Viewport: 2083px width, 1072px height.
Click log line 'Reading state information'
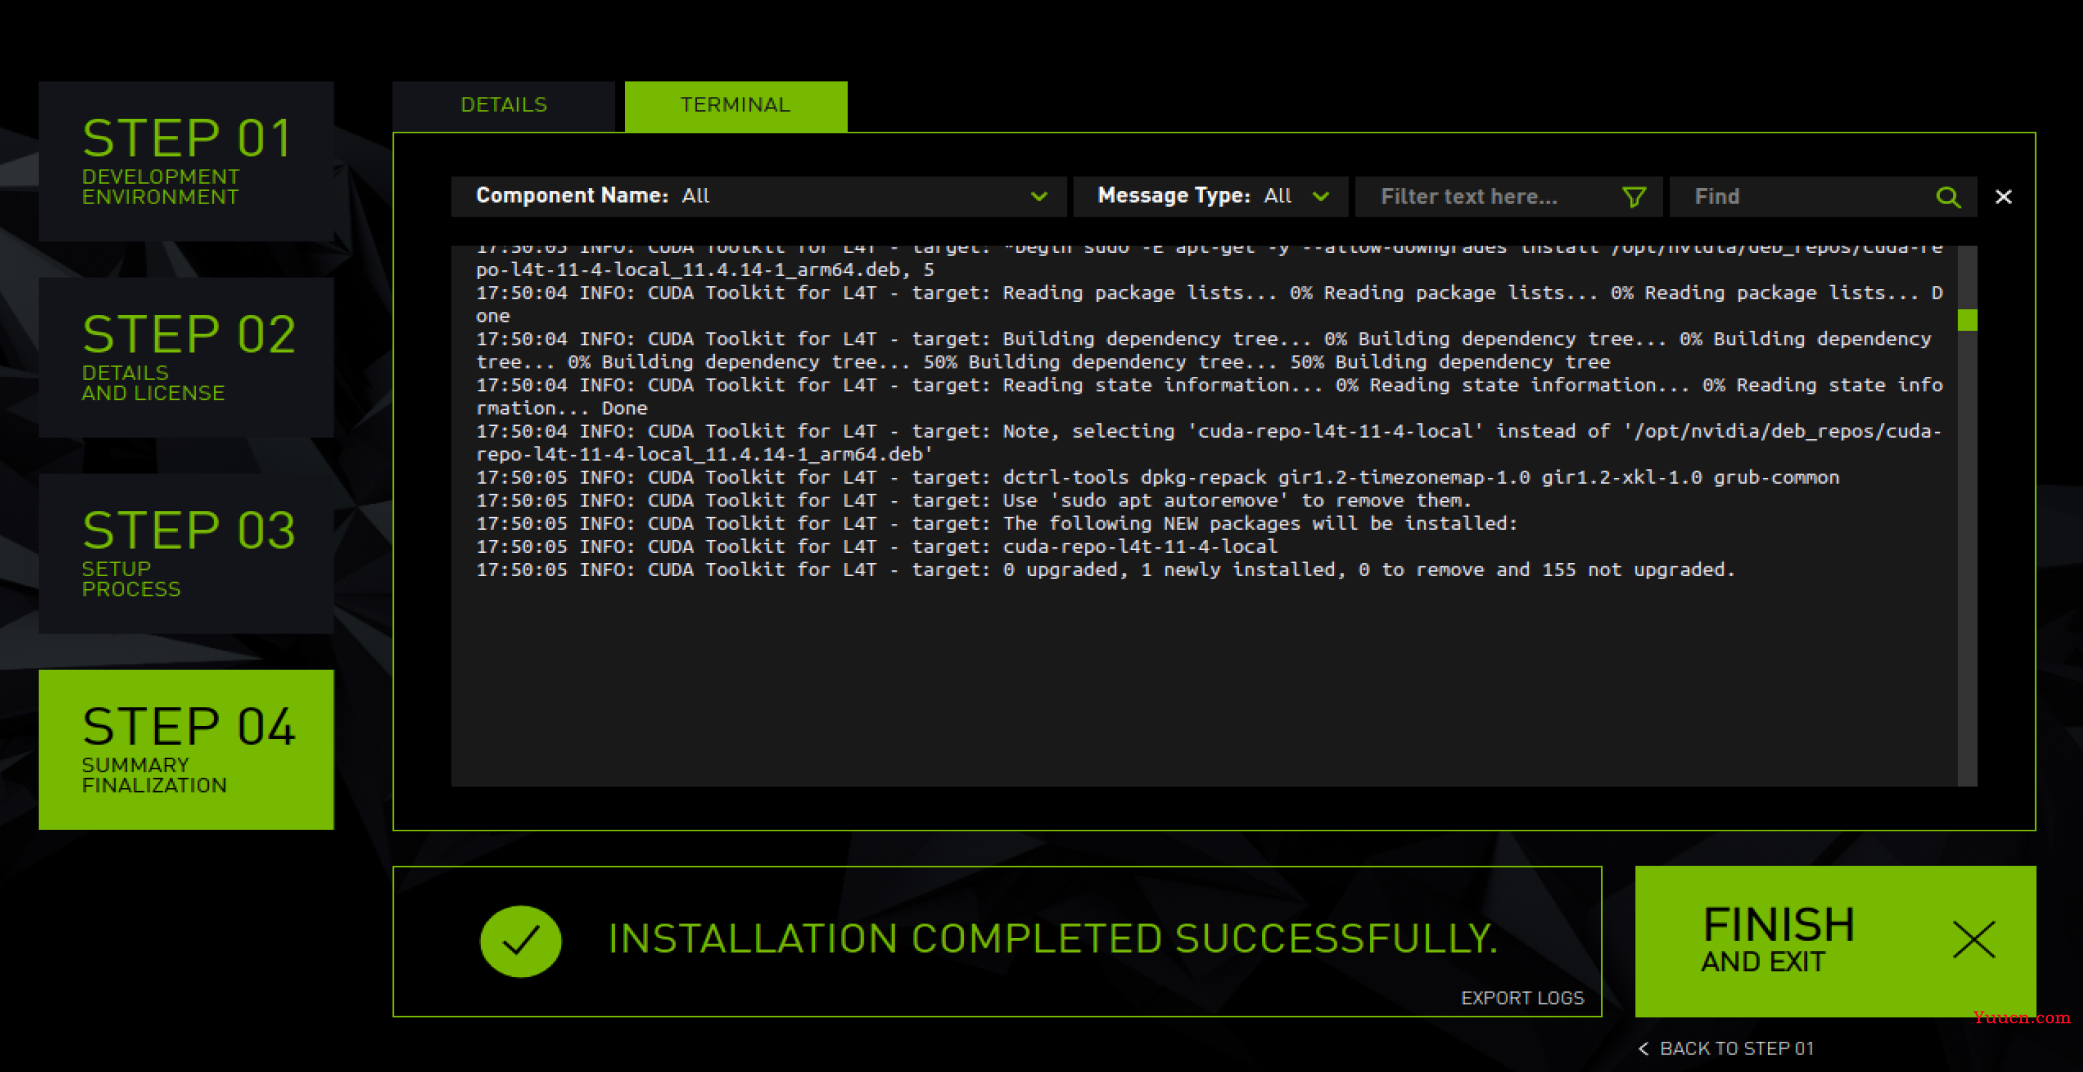(1209, 396)
